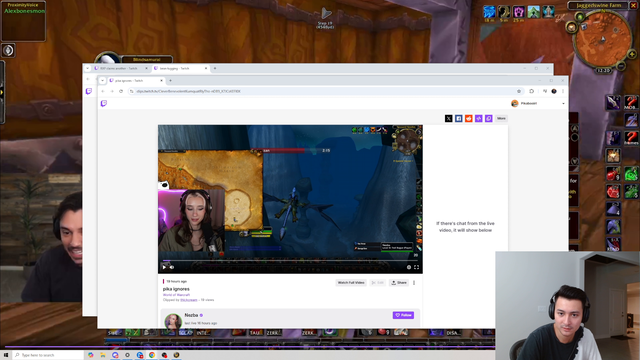640x360 pixels.
Task: Seek along the clip progress bar
Action: click(x=290, y=260)
